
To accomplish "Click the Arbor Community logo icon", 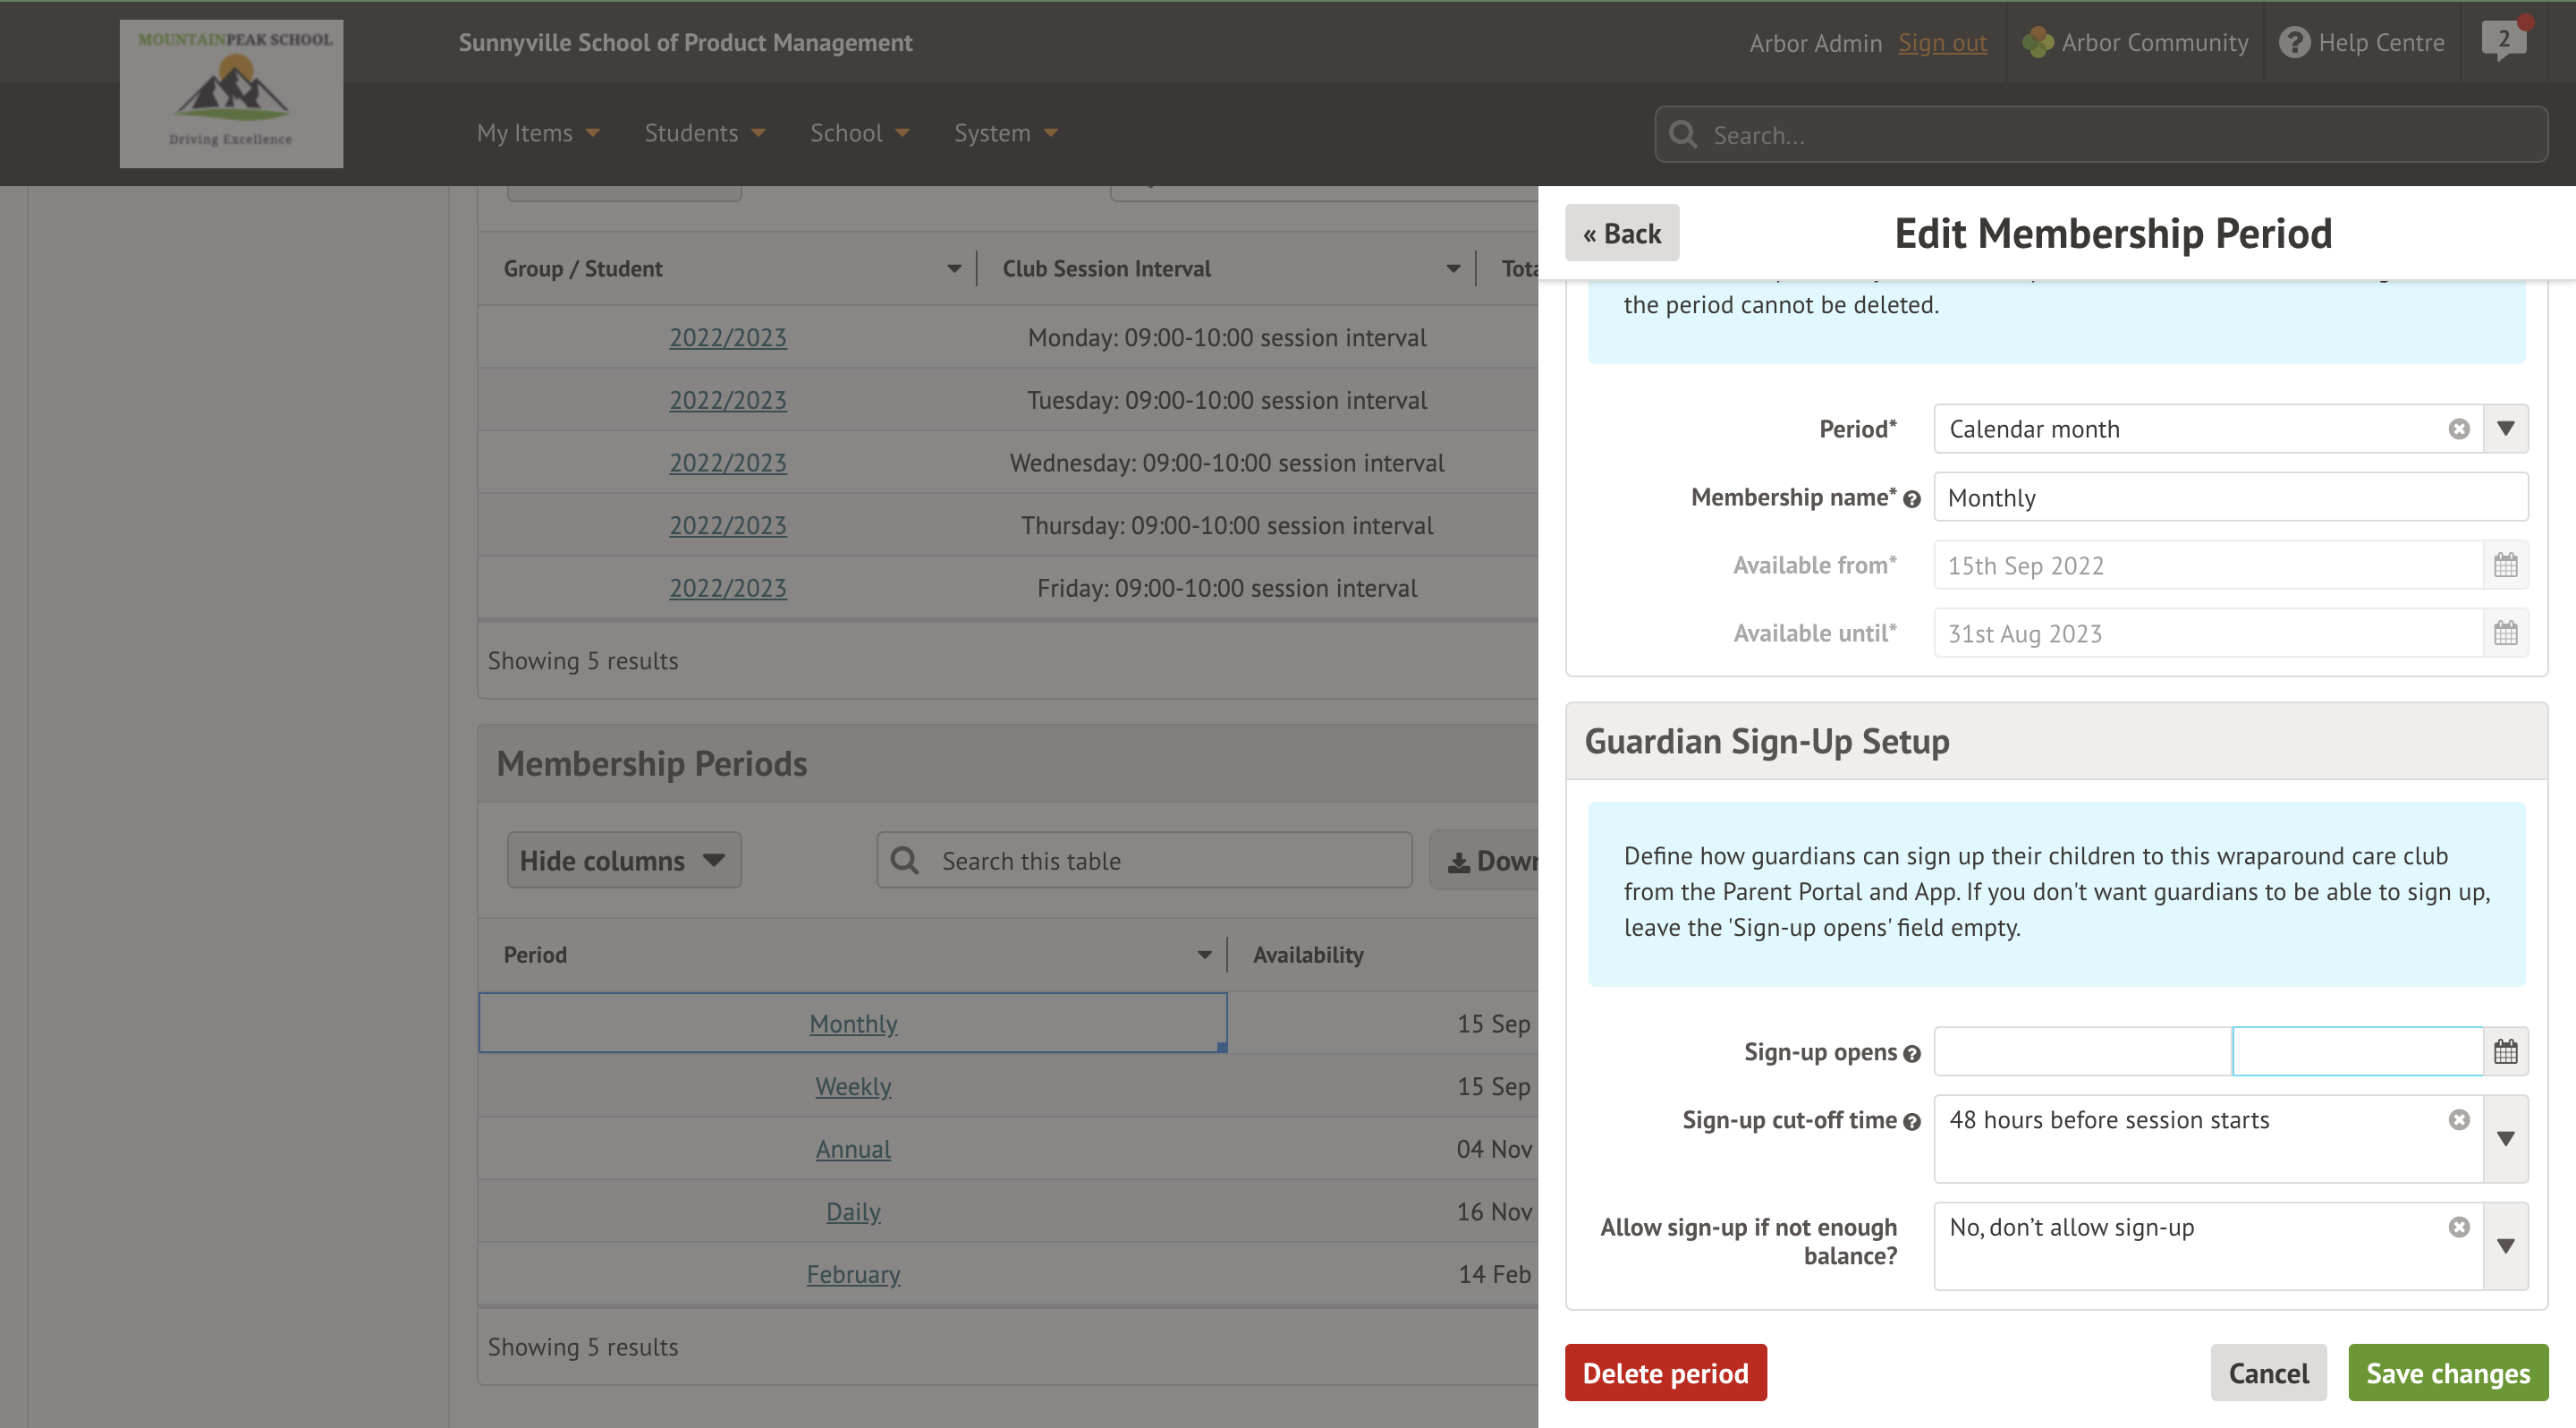I will point(2037,43).
